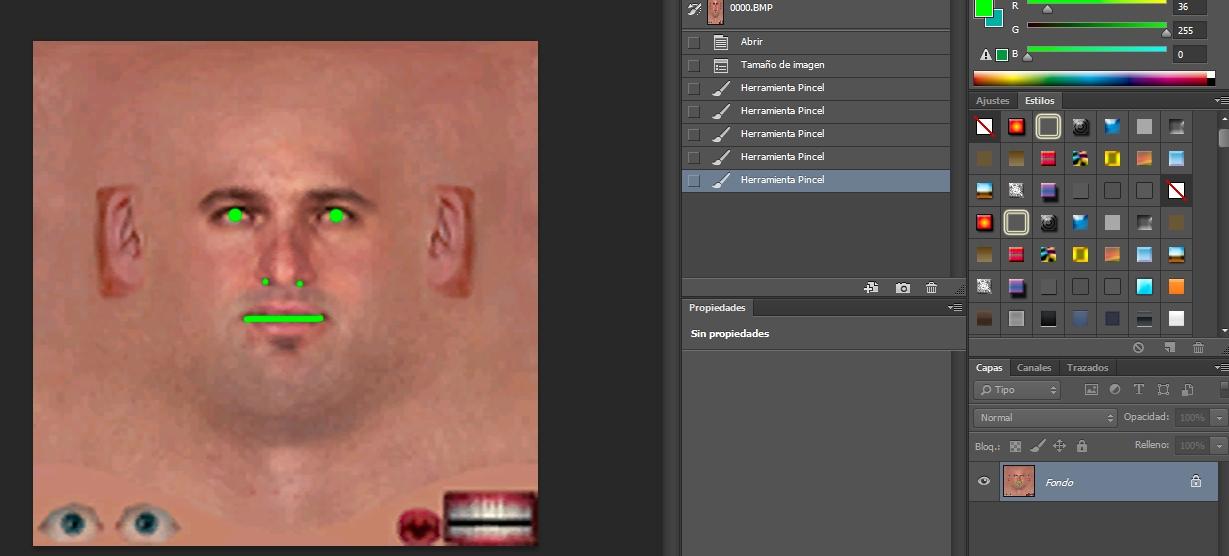Select the text layer filter icon
Image resolution: width=1229 pixels, height=556 pixels.
coord(1138,390)
